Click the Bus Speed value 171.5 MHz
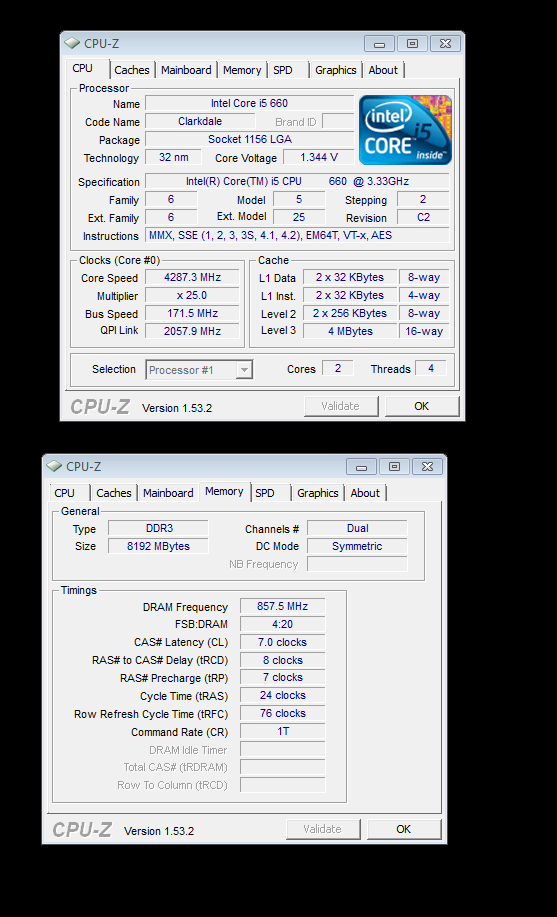Viewport: 557px width, 917px height. click(192, 313)
